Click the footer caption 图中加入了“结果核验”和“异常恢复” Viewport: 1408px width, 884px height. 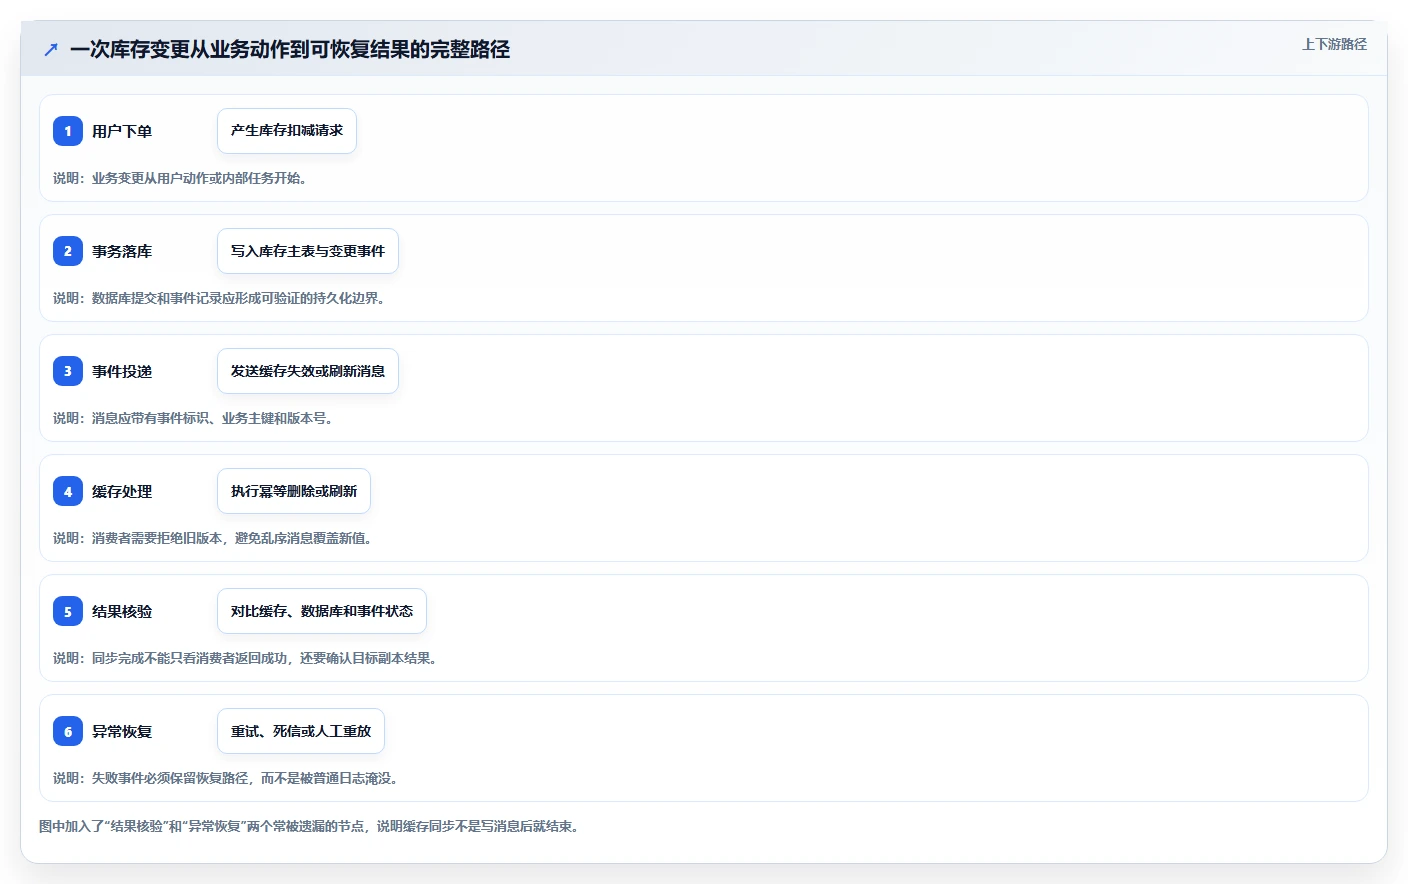(x=142, y=826)
